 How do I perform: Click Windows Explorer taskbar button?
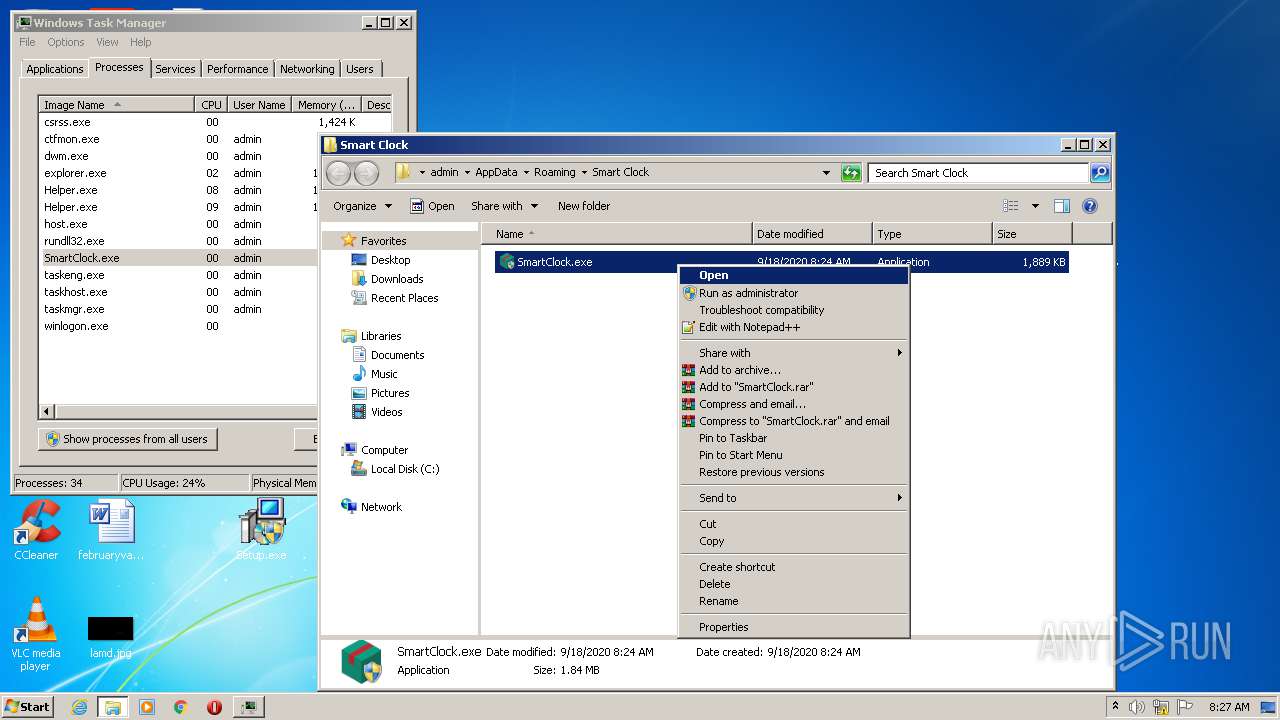click(x=112, y=707)
